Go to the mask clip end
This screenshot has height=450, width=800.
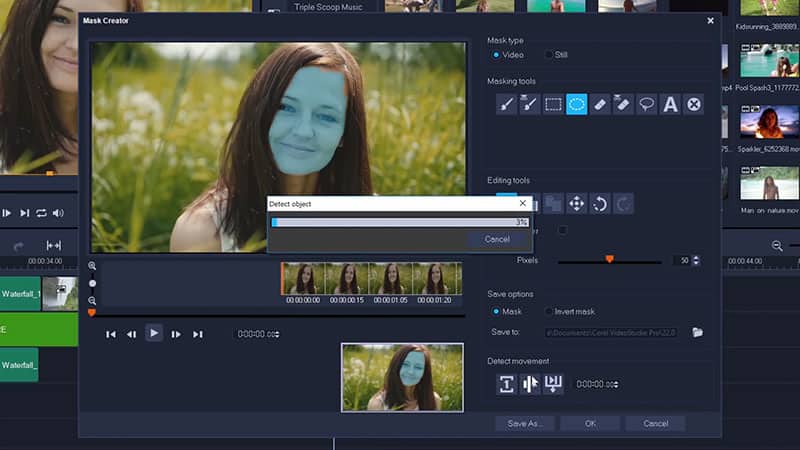pos(198,334)
